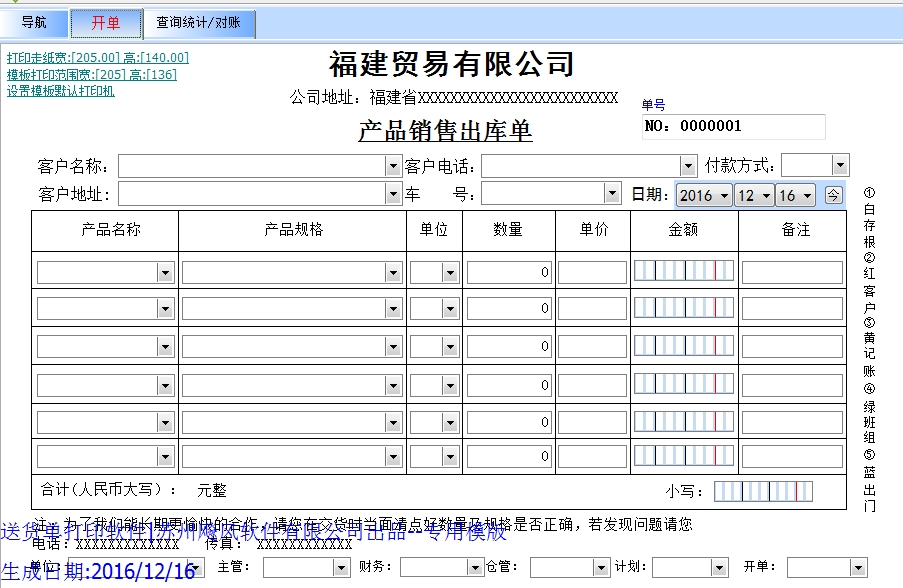The width and height of the screenshot is (903, 588).
Task: Click the 金额 grid in fifth row
Action: tap(684, 422)
